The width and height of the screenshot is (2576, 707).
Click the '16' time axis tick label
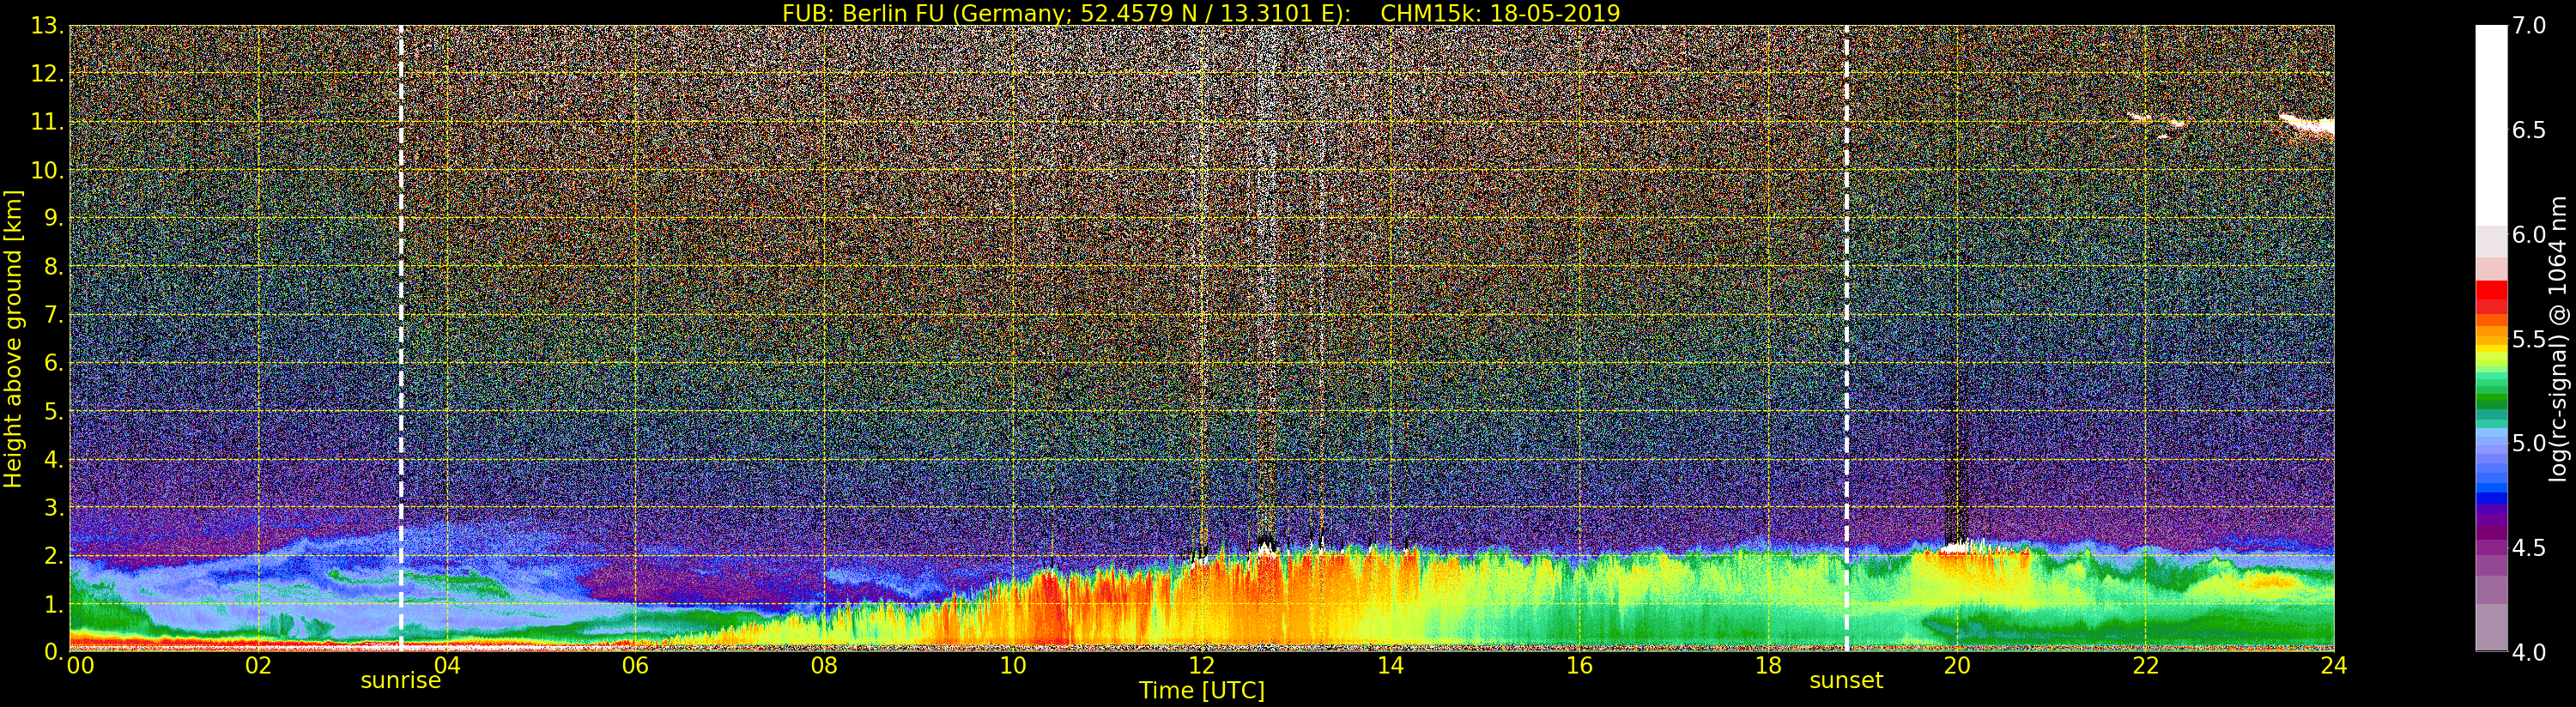(1579, 665)
